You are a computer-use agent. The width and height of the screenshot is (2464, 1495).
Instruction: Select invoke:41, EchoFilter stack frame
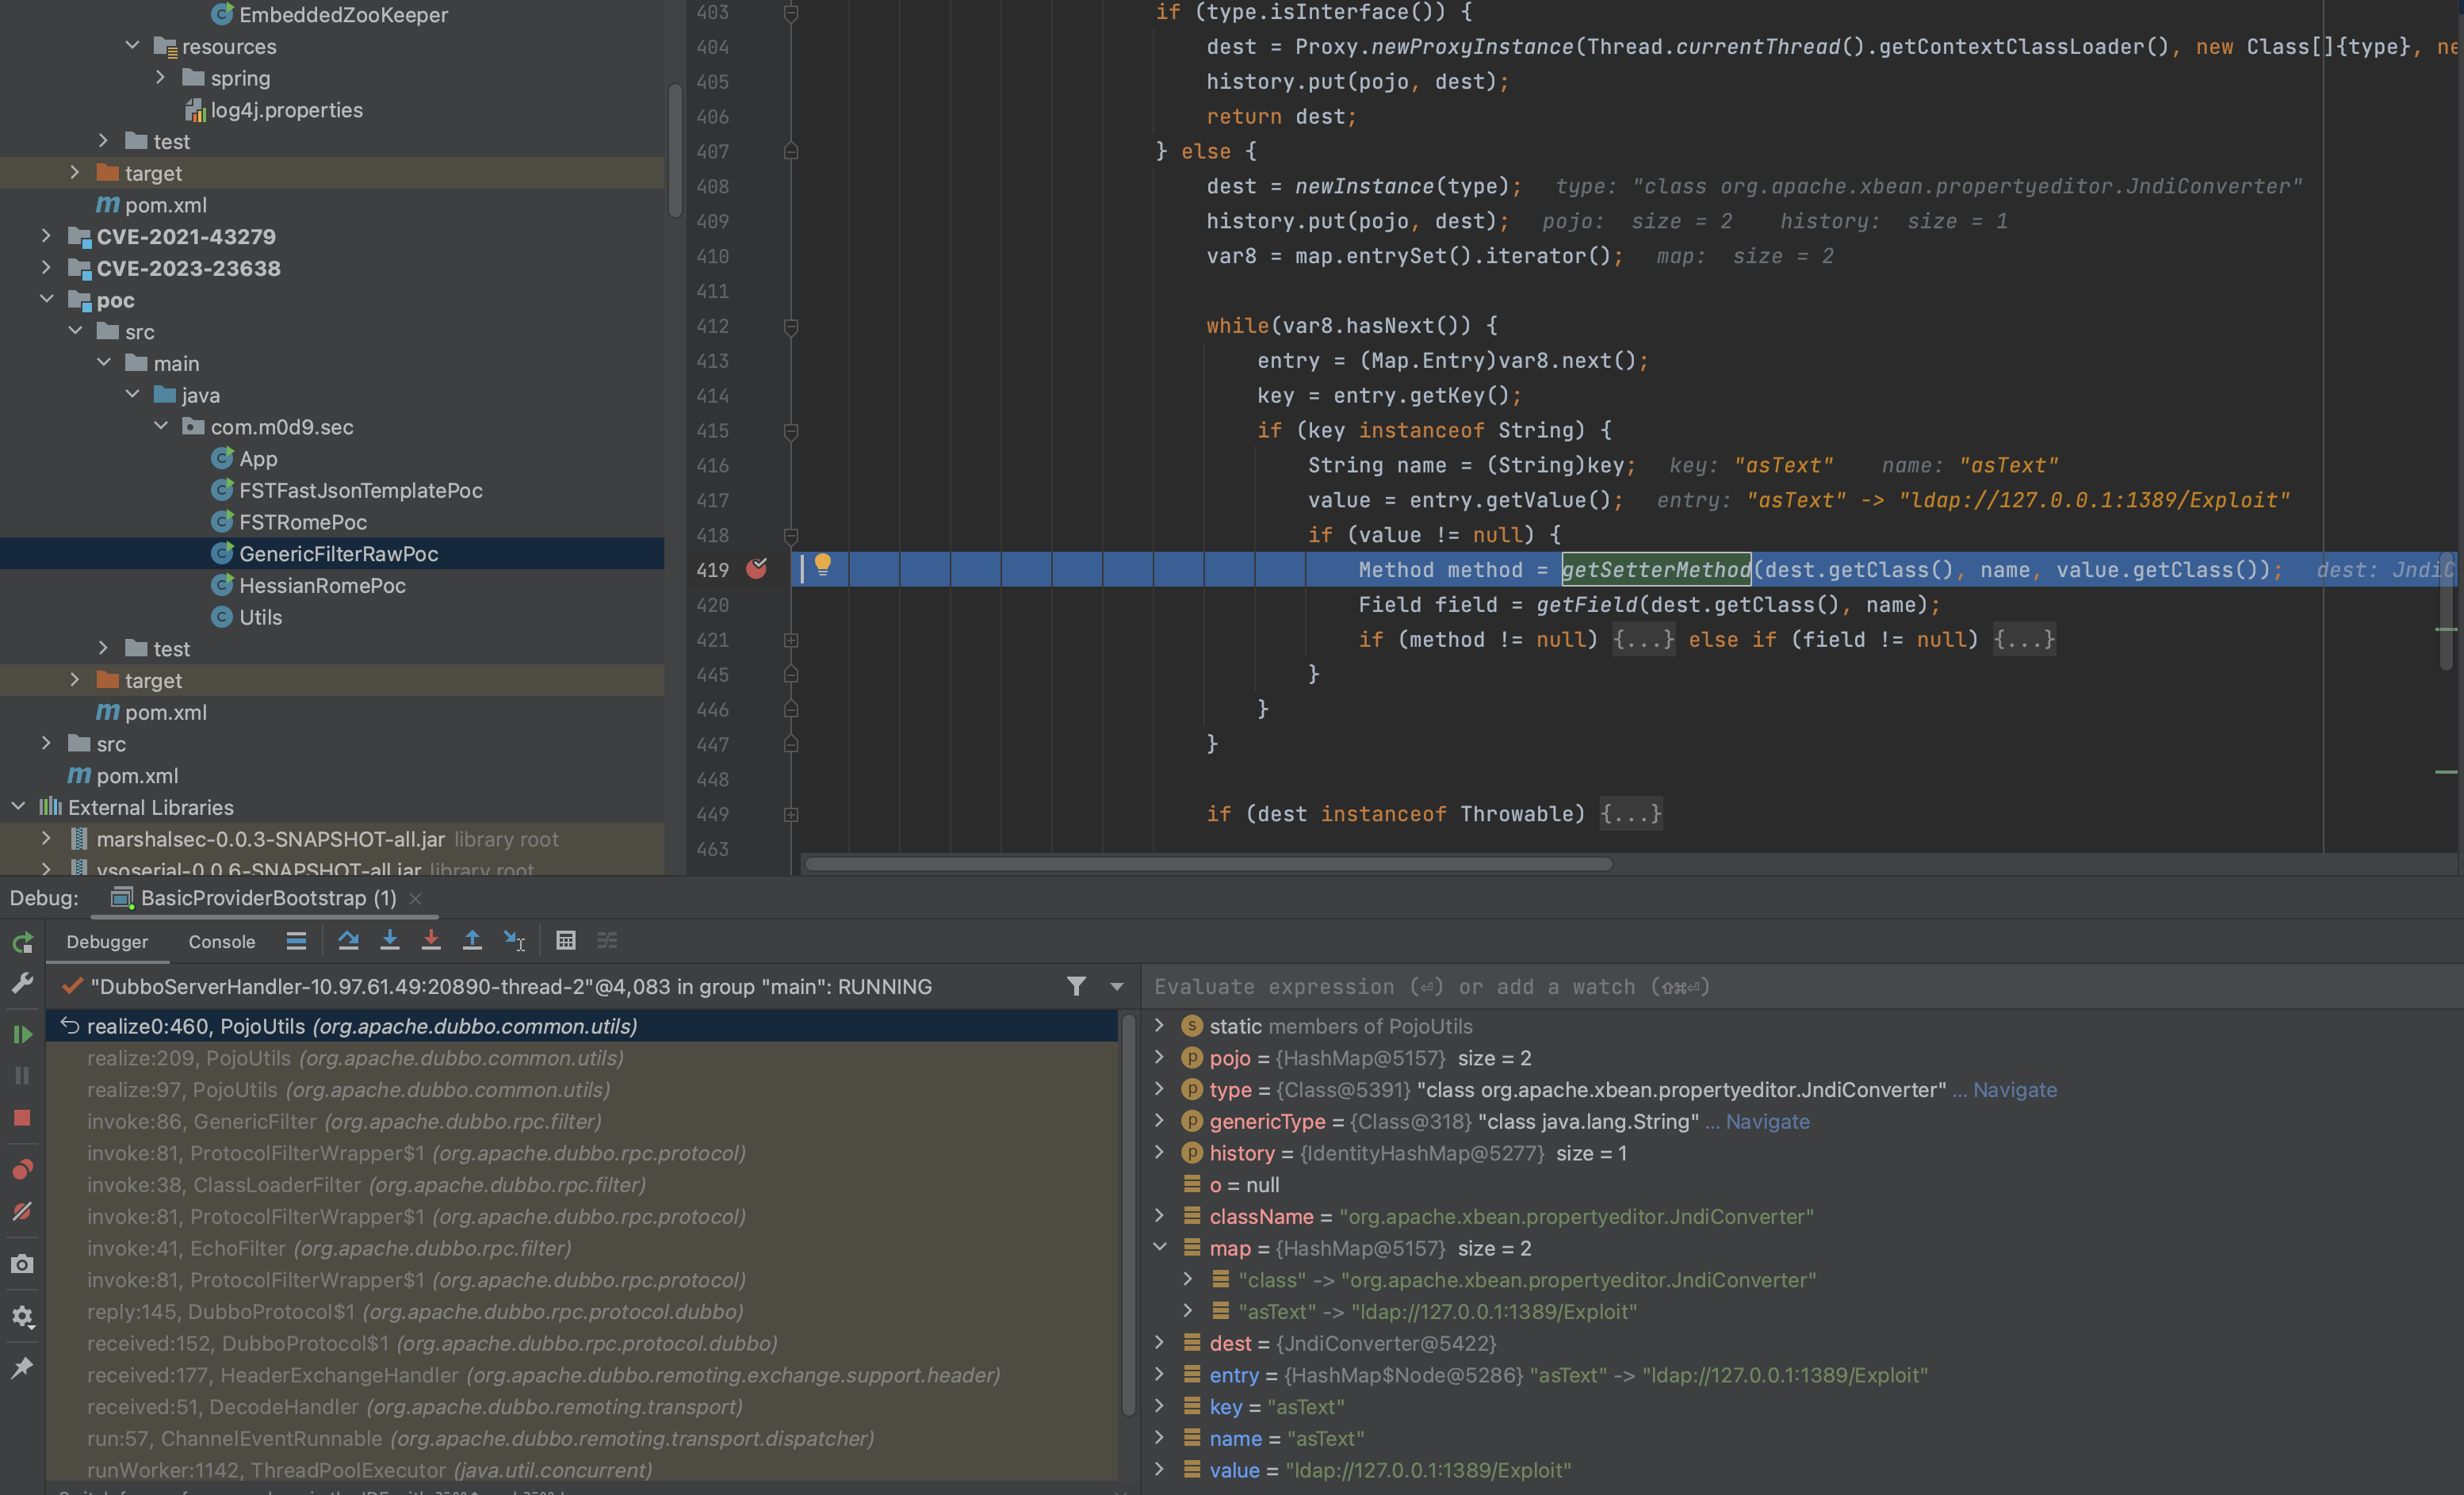click(329, 1248)
